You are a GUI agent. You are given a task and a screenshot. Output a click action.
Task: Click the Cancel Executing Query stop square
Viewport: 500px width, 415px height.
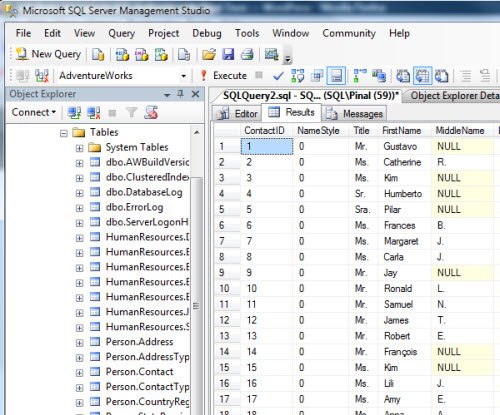259,75
